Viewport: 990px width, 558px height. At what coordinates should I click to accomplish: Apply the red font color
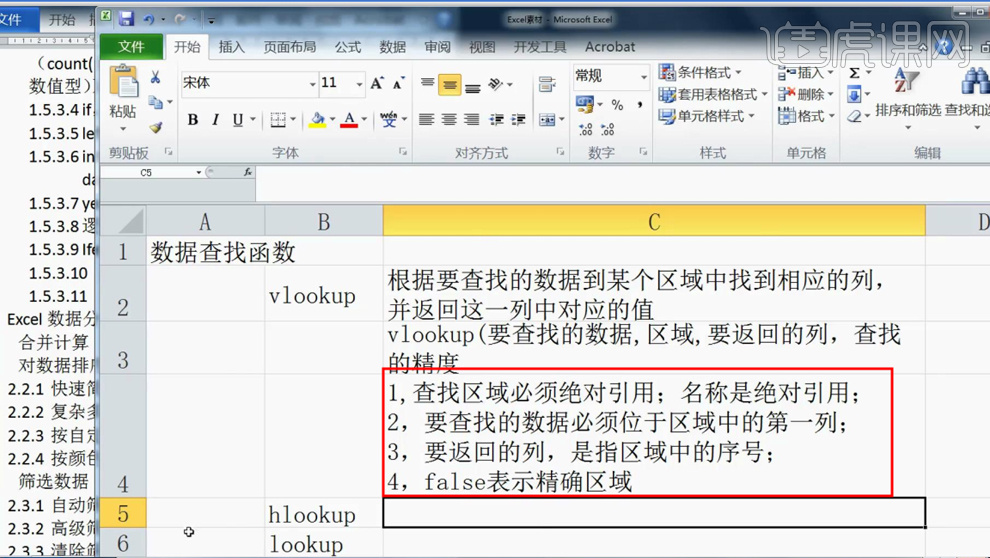tap(349, 119)
